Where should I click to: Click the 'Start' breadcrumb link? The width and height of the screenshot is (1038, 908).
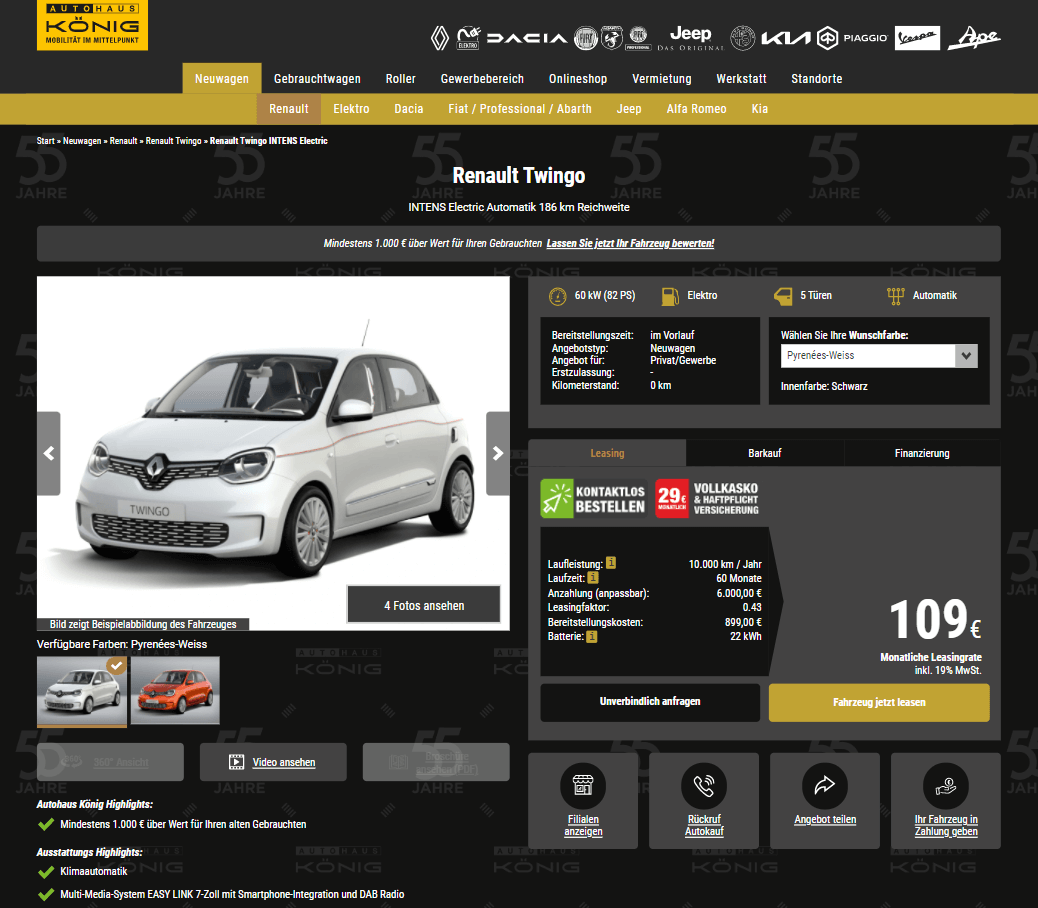(46, 141)
